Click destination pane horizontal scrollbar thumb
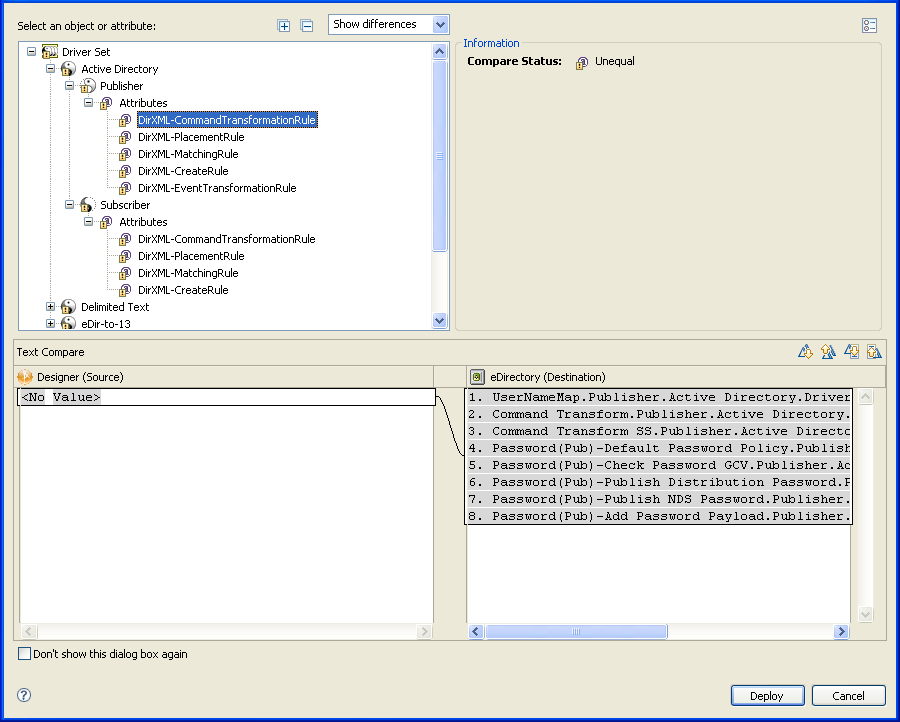Image resolution: width=900 pixels, height=722 pixels. coord(576,631)
